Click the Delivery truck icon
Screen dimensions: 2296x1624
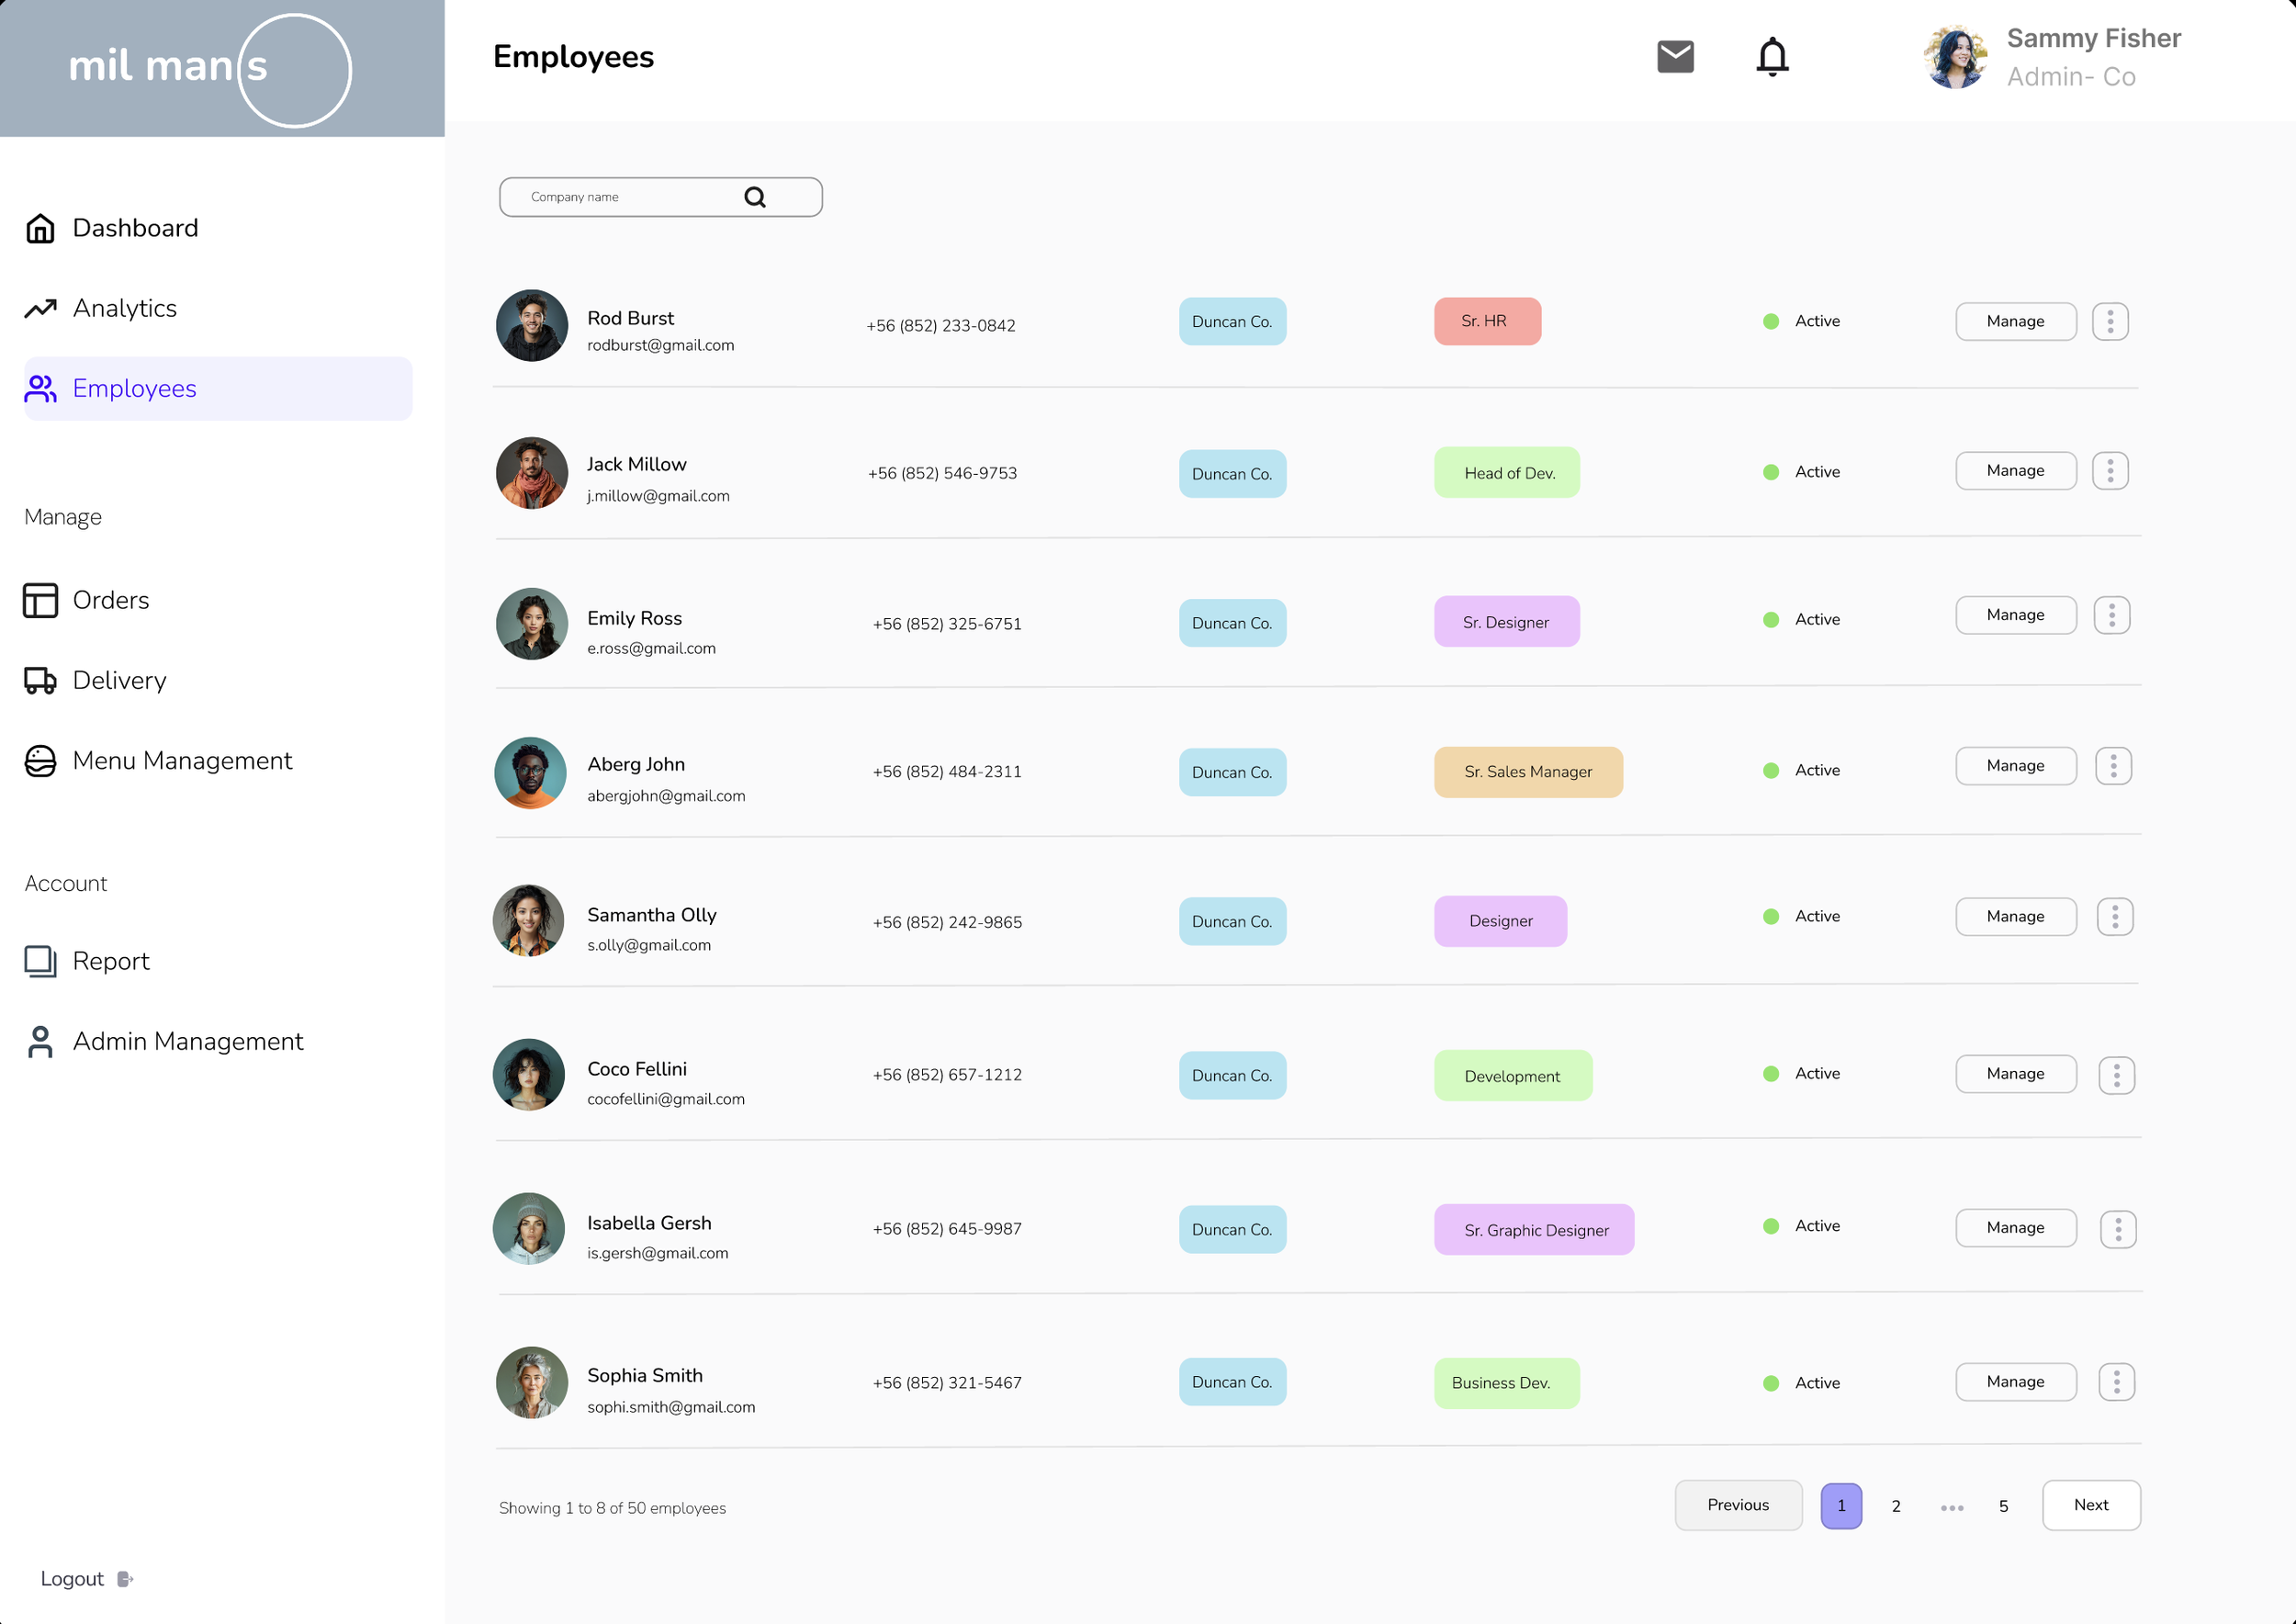coord(40,680)
